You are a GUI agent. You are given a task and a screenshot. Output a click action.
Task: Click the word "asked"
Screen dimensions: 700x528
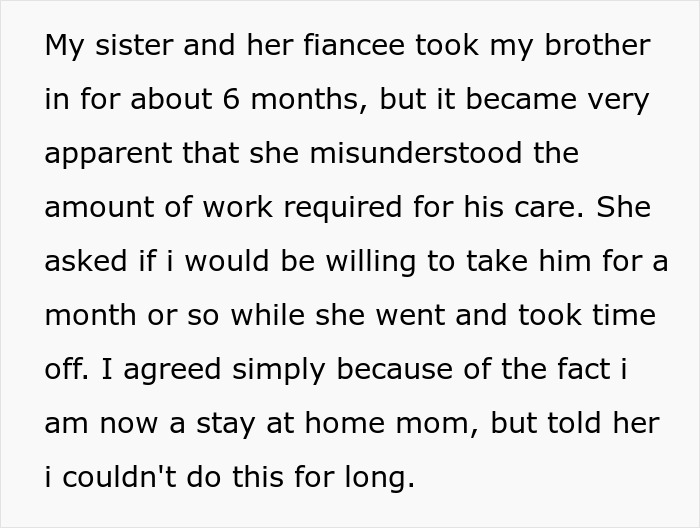point(83,262)
